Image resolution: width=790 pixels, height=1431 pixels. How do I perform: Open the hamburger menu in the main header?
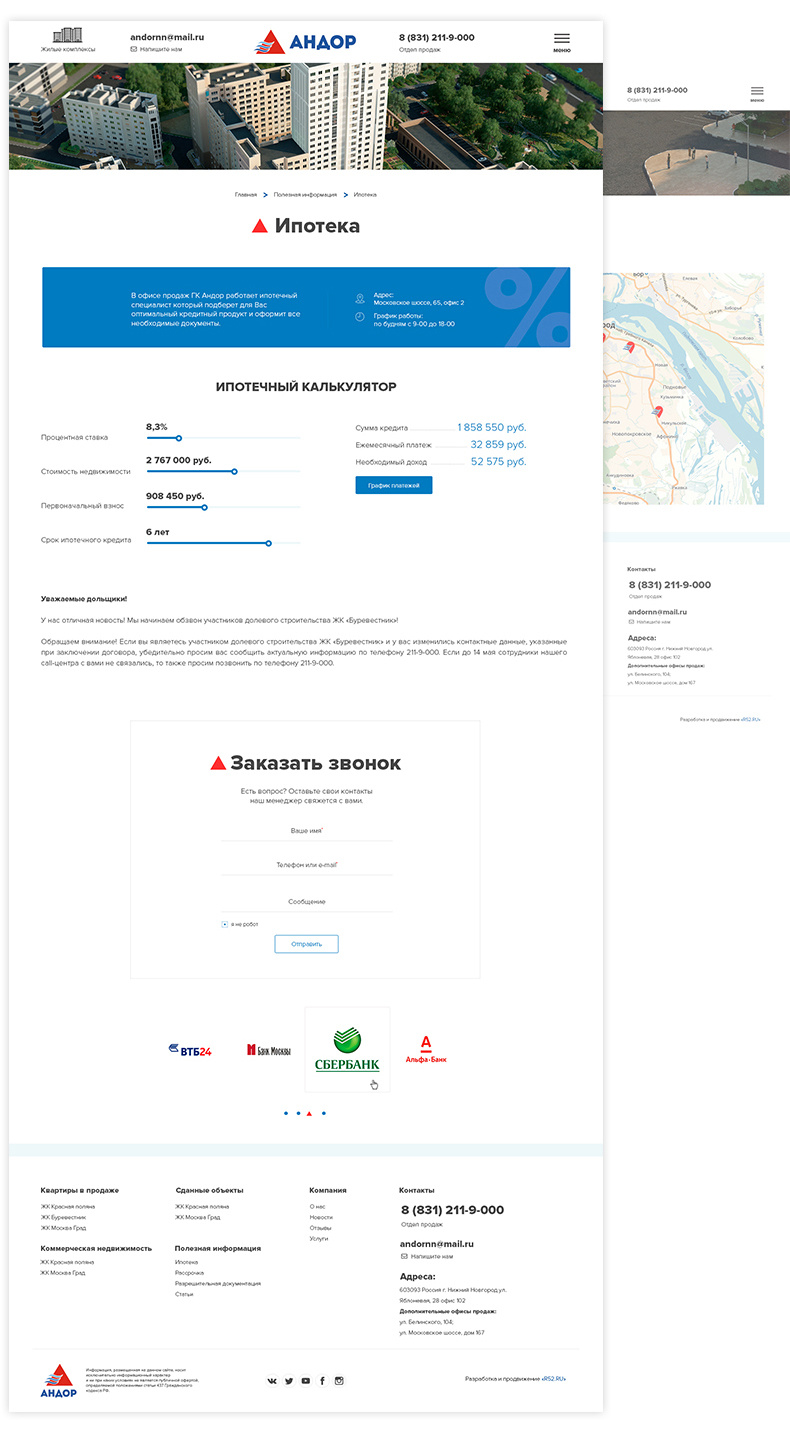click(562, 39)
